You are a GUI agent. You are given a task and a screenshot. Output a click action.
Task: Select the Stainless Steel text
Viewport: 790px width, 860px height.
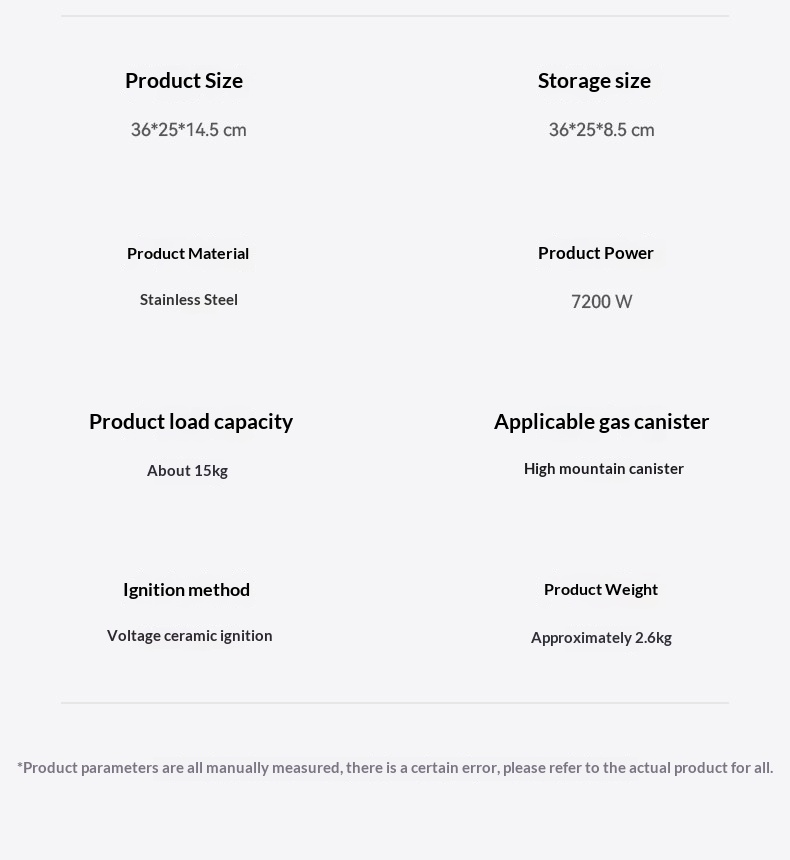189,299
